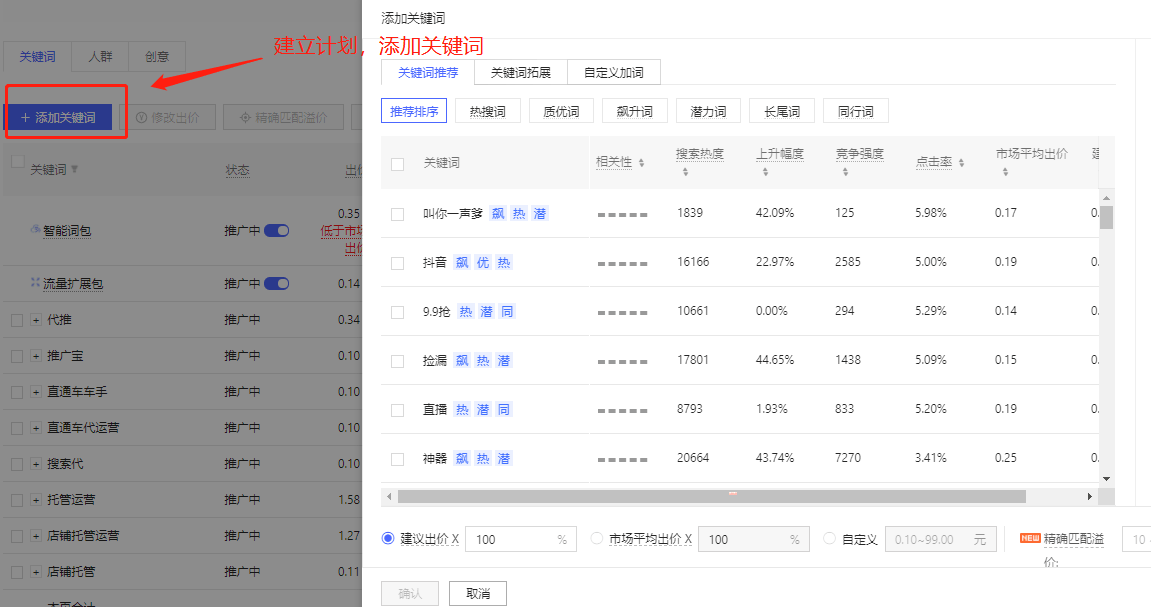Click the 建议出价 percentage input field
Screen dimensions: 1151x607
tap(520, 539)
